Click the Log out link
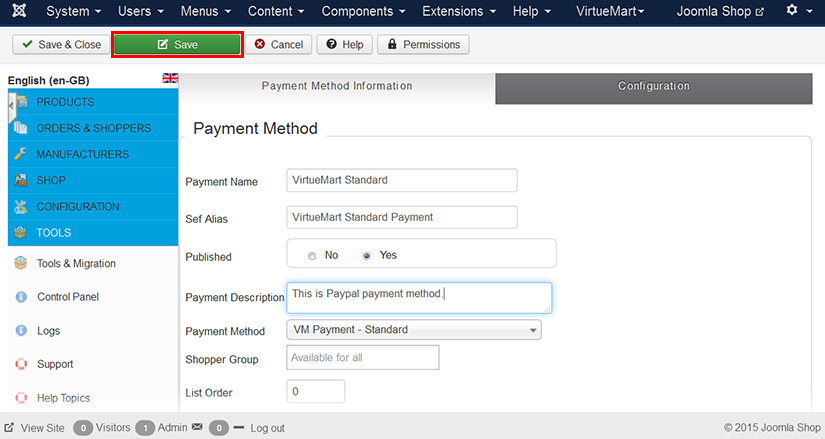 point(267,428)
